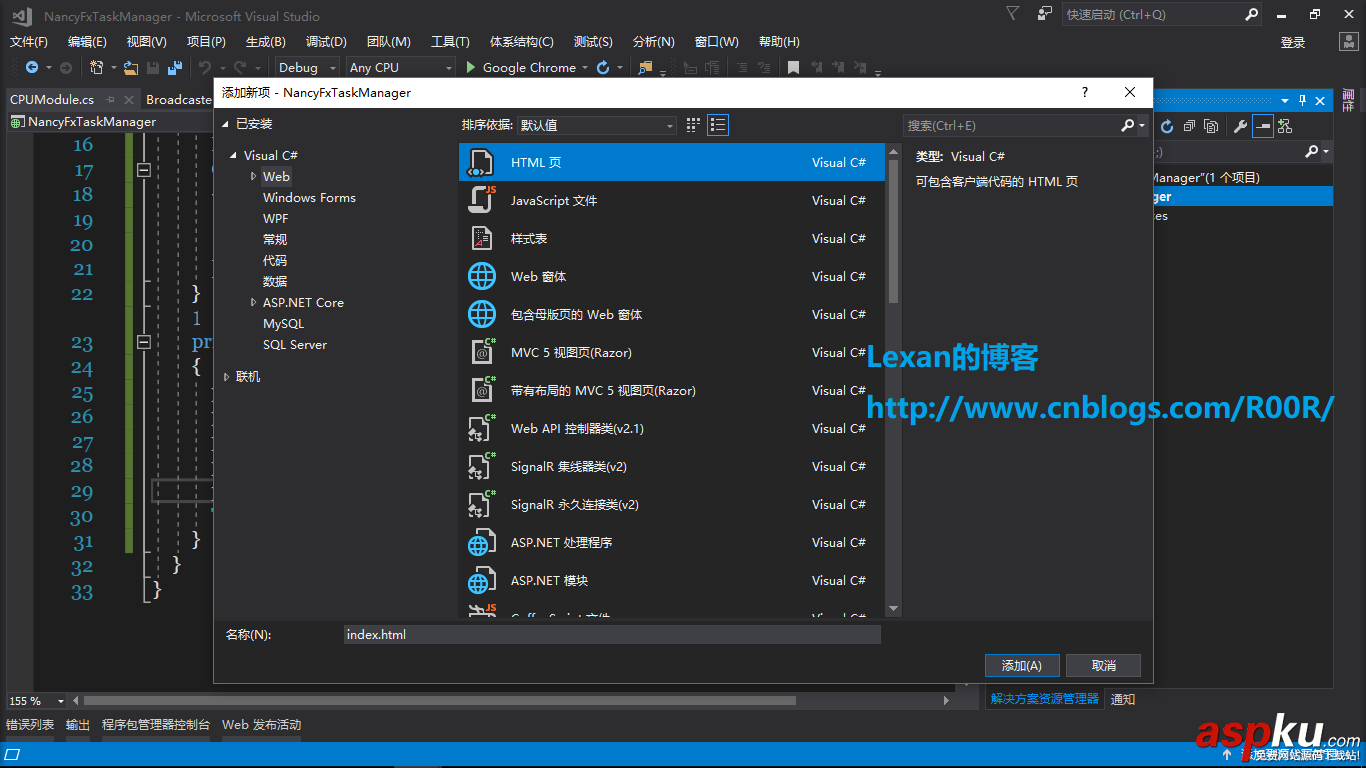Click the view class diagram icon in Solution Explorer
The height and width of the screenshot is (768, 1366).
[x=1285, y=126]
